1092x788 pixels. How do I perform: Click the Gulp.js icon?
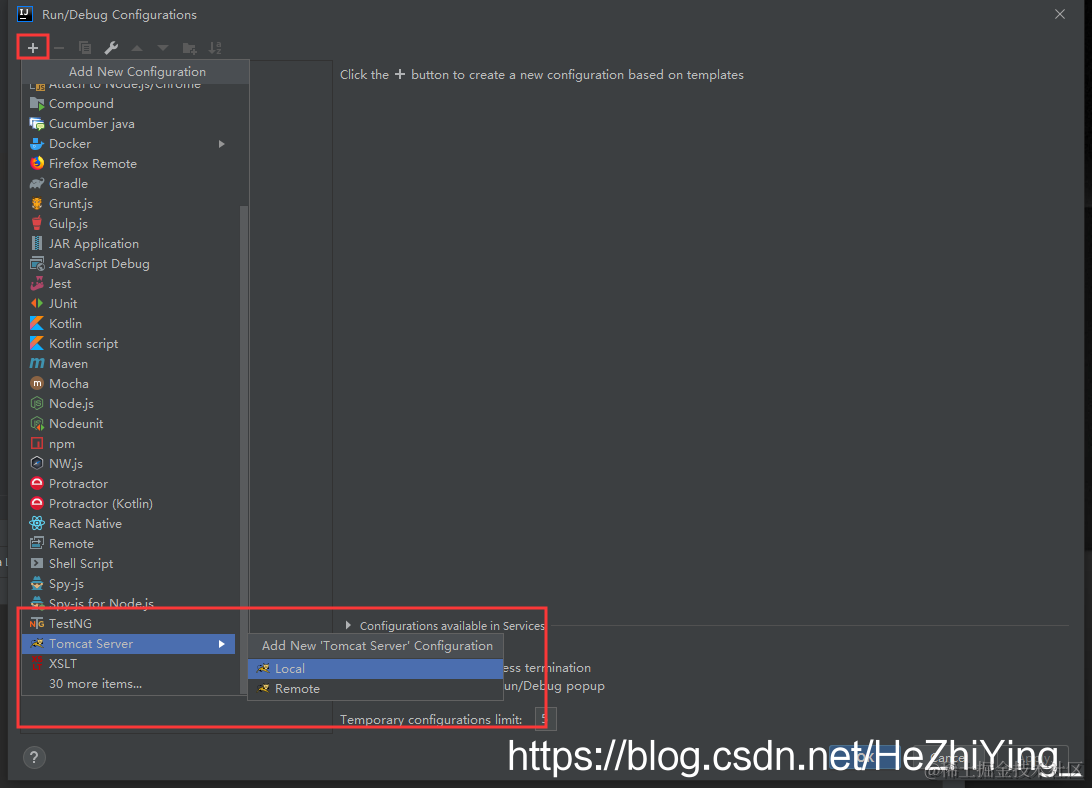[37, 224]
